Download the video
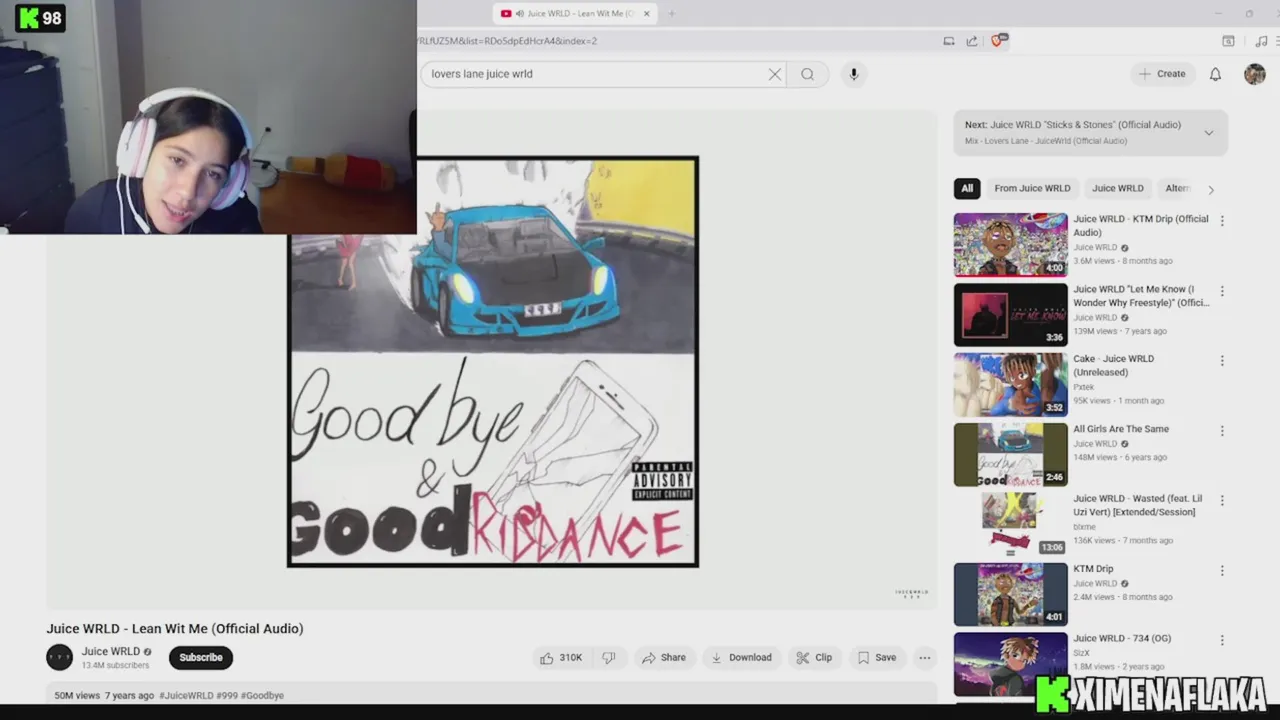Screen dimensions: 1280x720 741,658
